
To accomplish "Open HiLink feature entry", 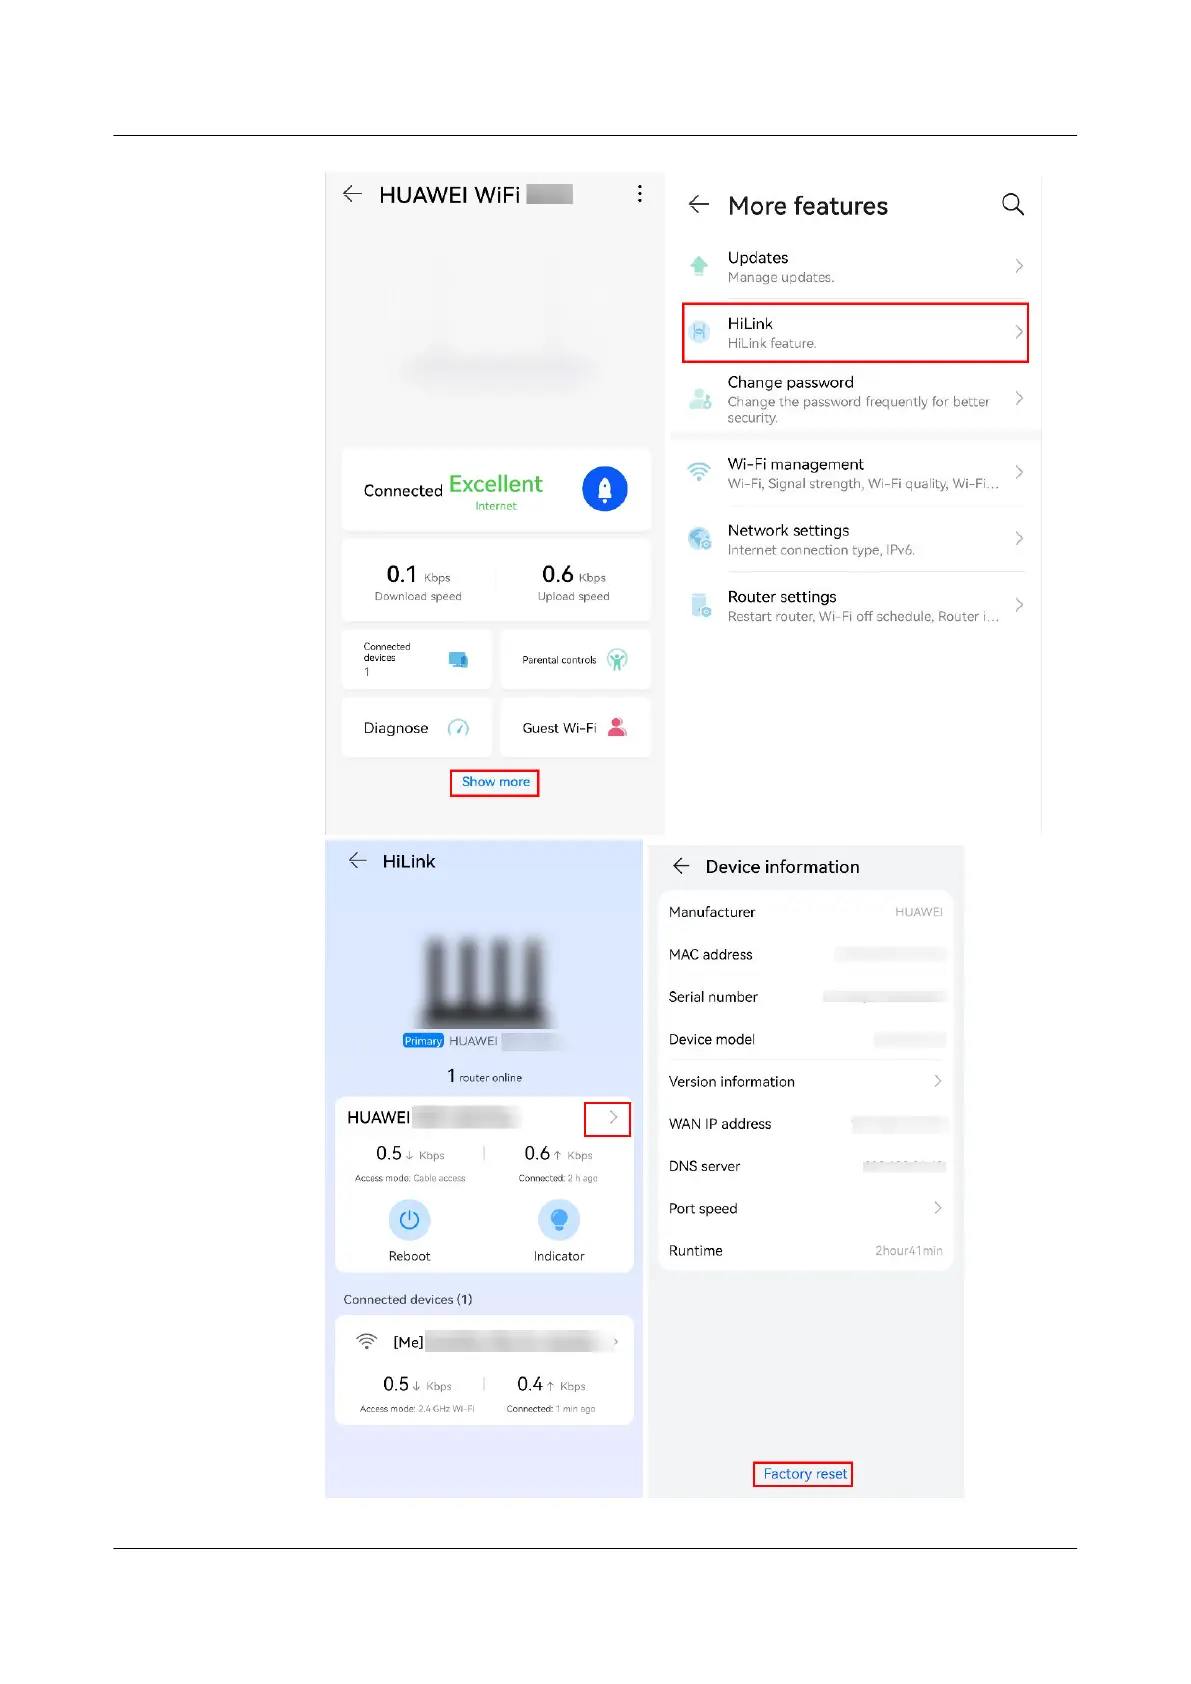I will point(856,332).
